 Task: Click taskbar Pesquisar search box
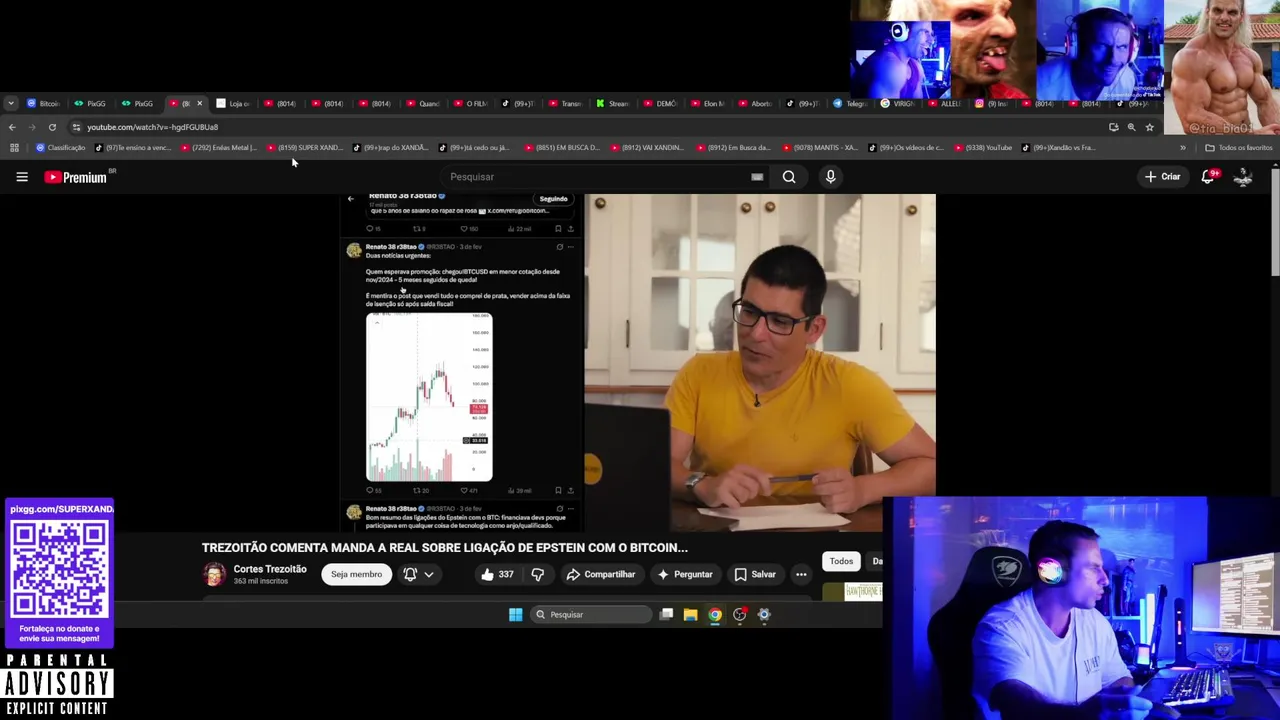point(591,615)
